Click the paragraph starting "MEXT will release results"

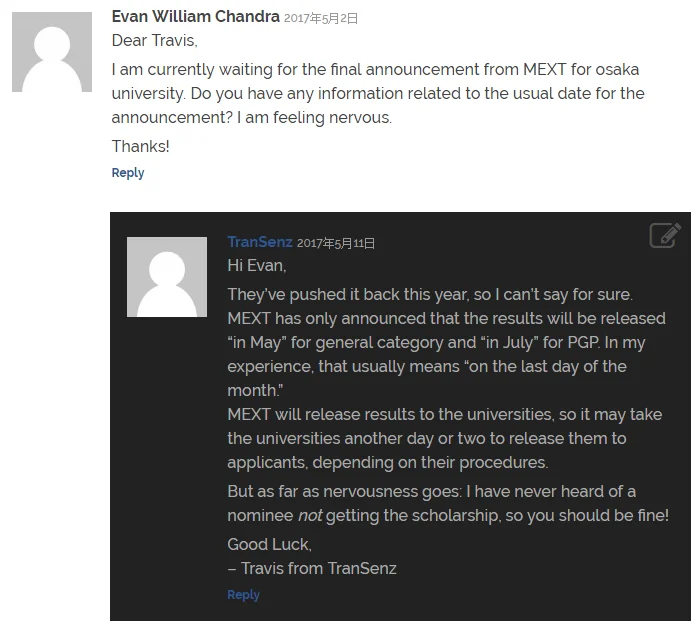[x=445, y=438]
